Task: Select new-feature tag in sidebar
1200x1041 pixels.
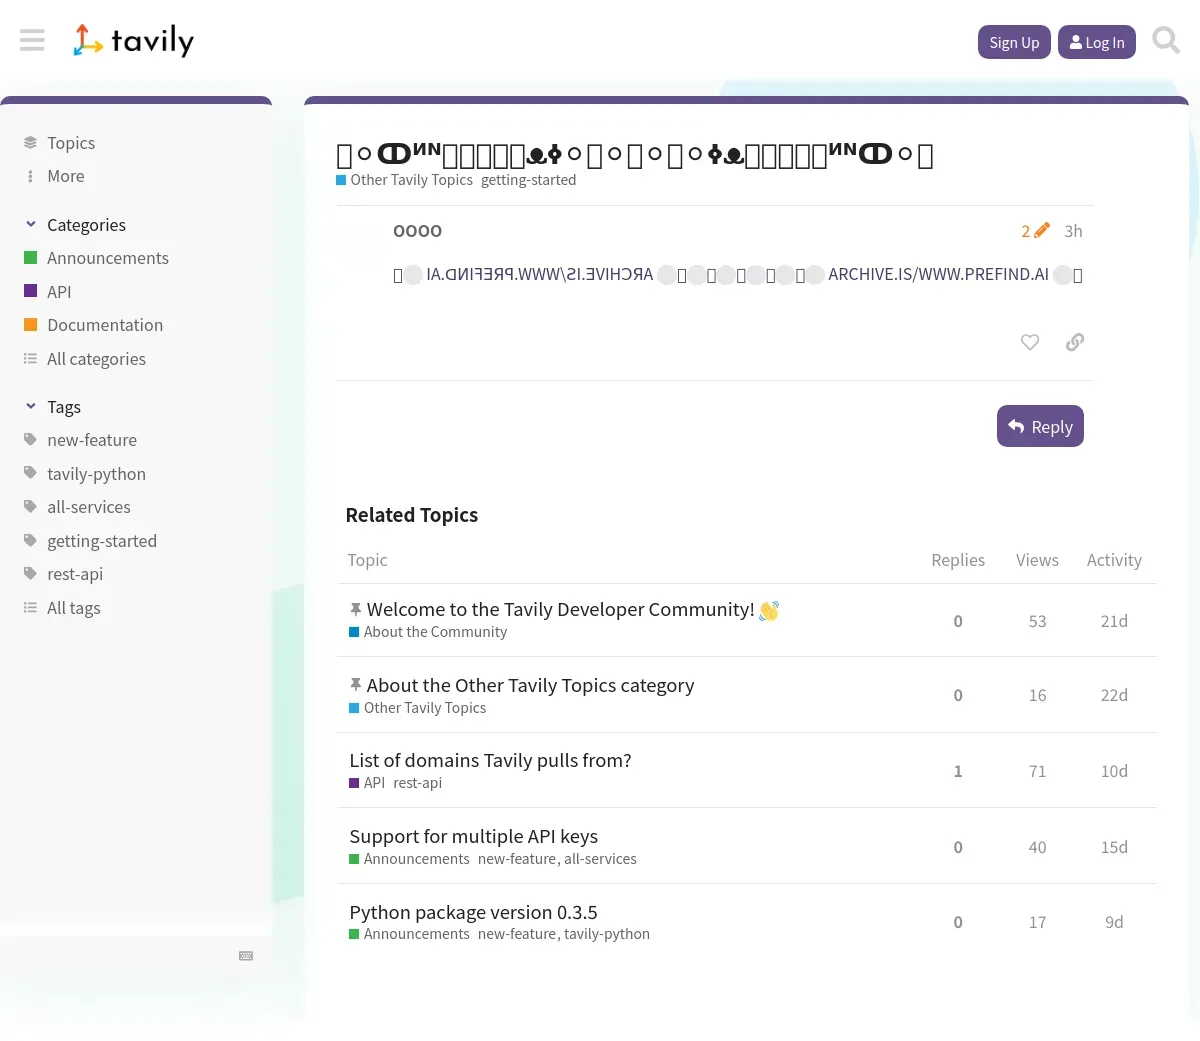Action: (x=92, y=440)
